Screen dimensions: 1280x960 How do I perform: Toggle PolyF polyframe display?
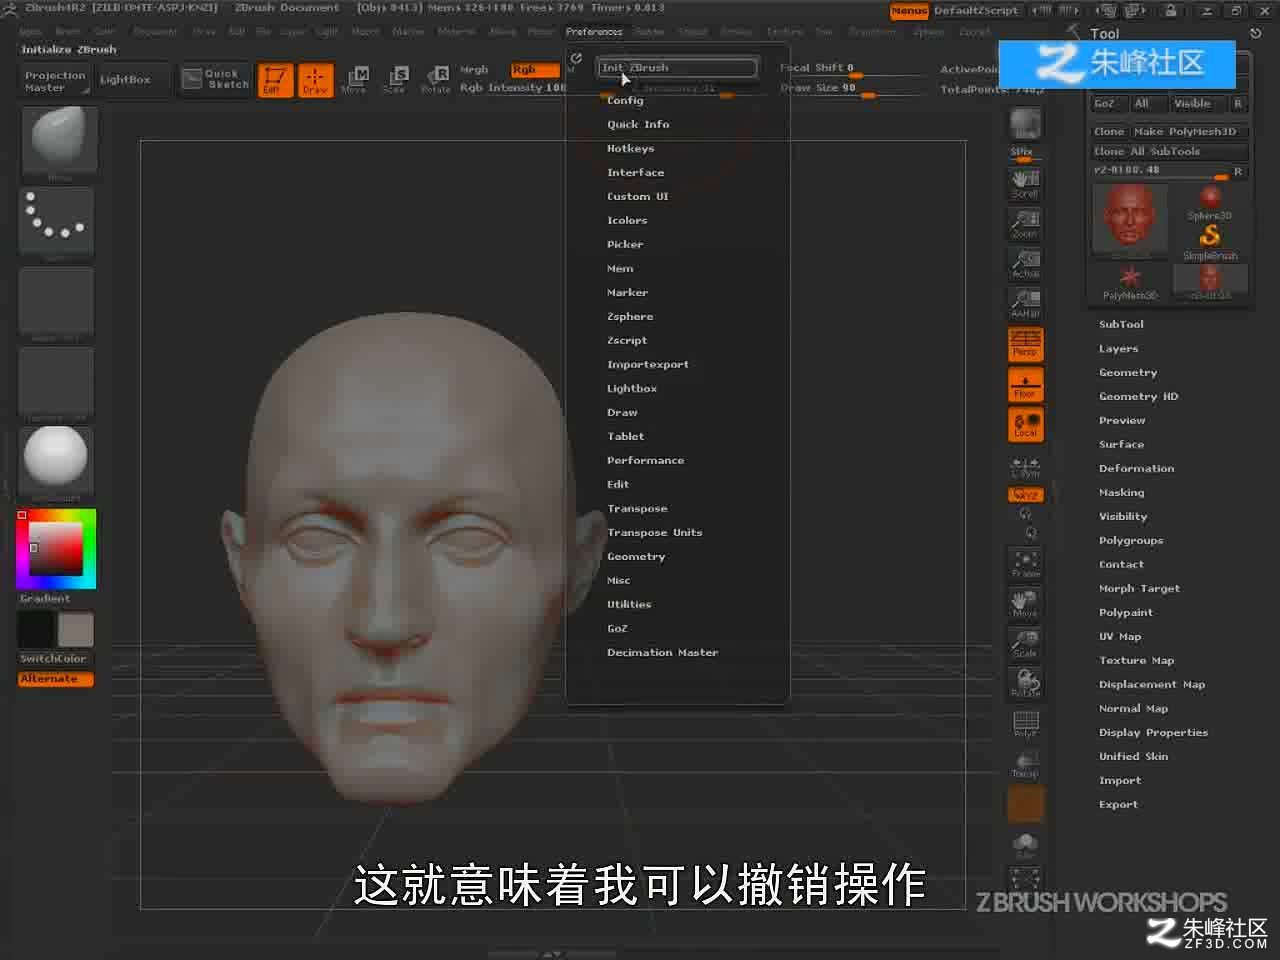1025,724
